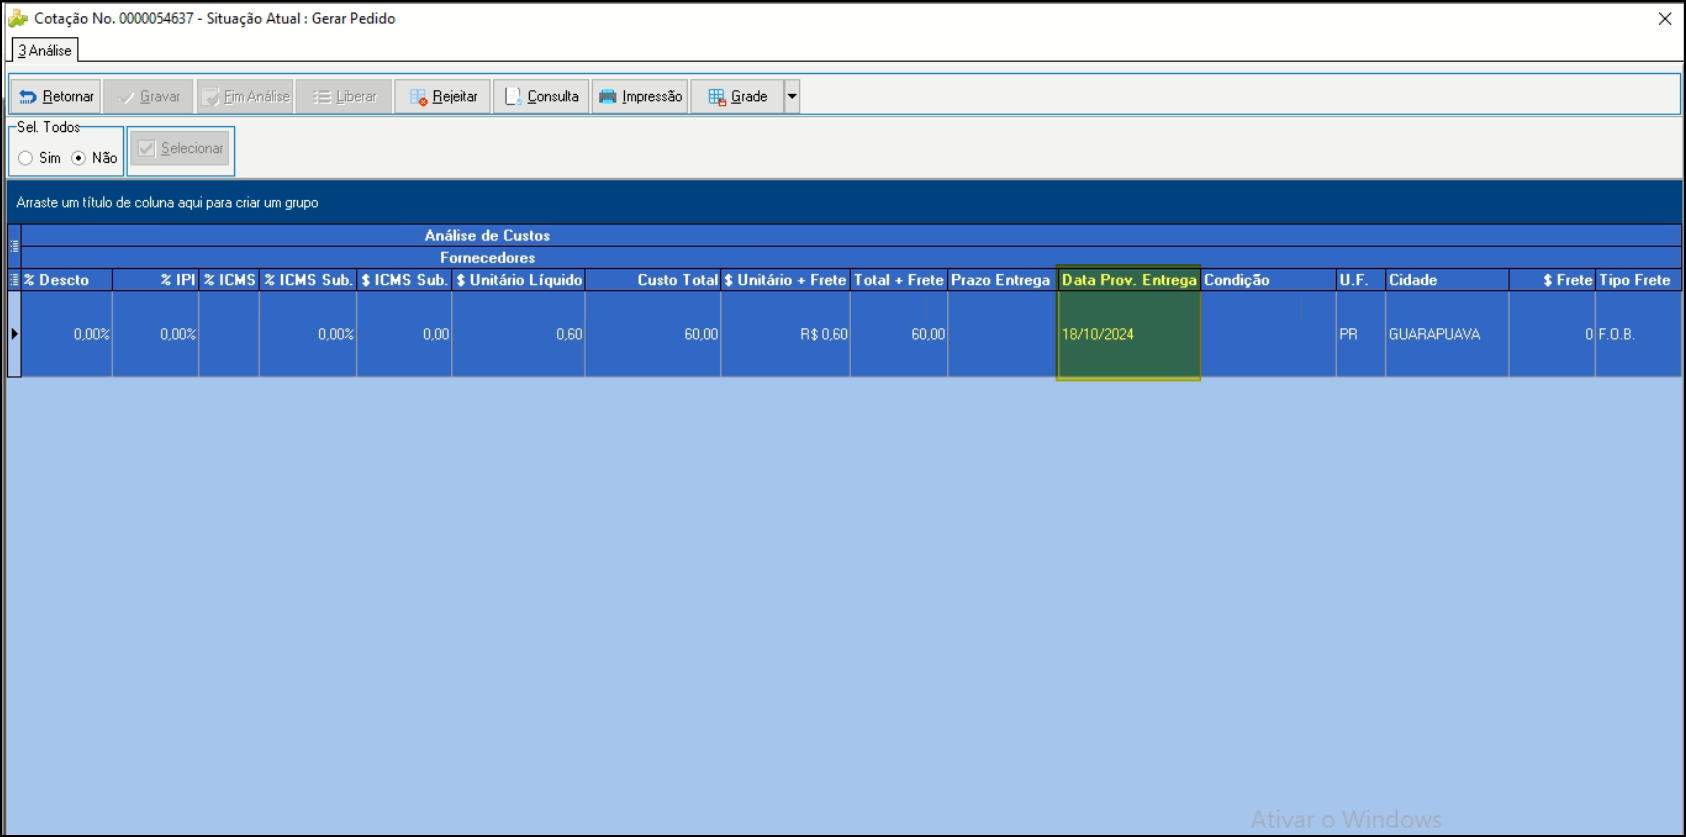1686x837 pixels.
Task: Sort by % Descto column header
Action: (x=67, y=280)
